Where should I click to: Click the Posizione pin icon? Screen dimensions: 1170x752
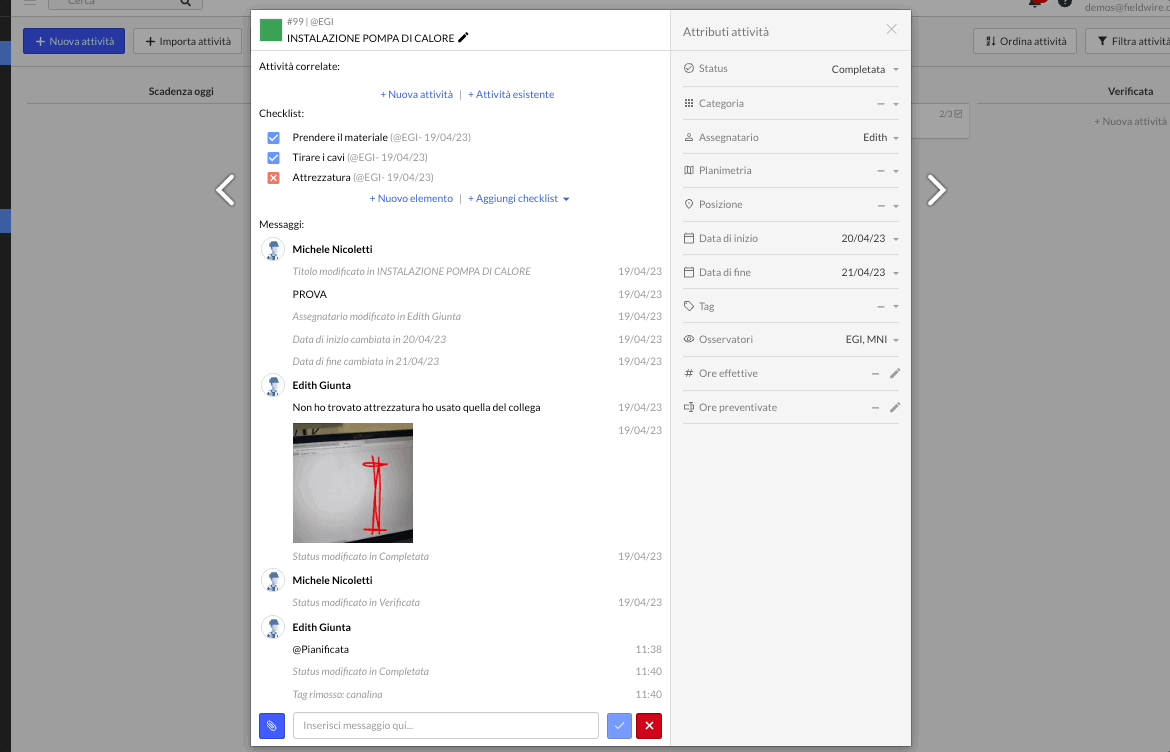689,204
